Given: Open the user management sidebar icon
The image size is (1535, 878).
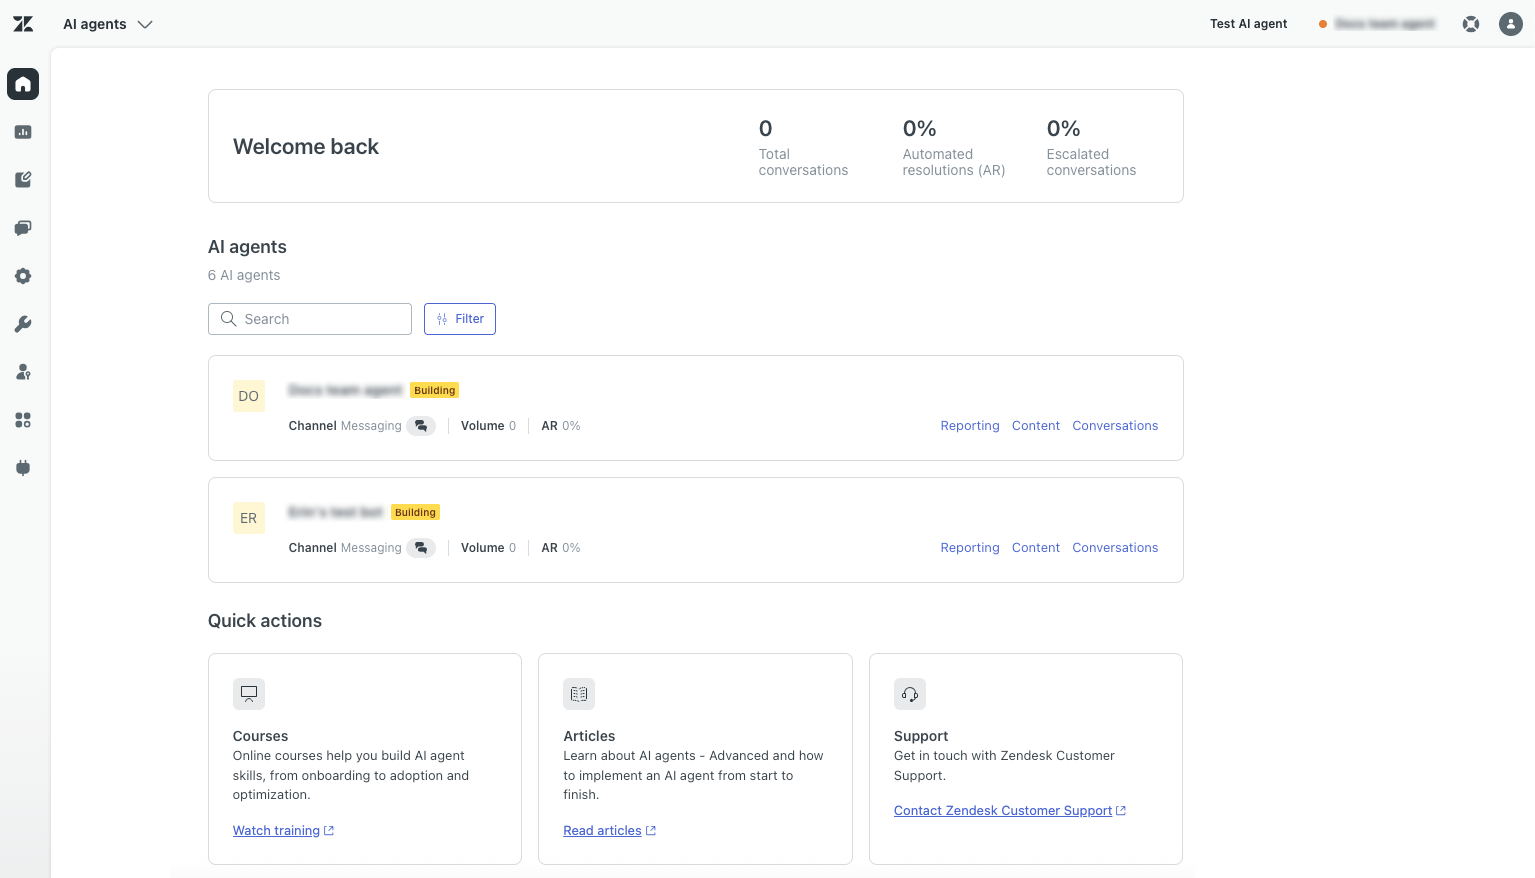Looking at the screenshot, I should tap(23, 372).
